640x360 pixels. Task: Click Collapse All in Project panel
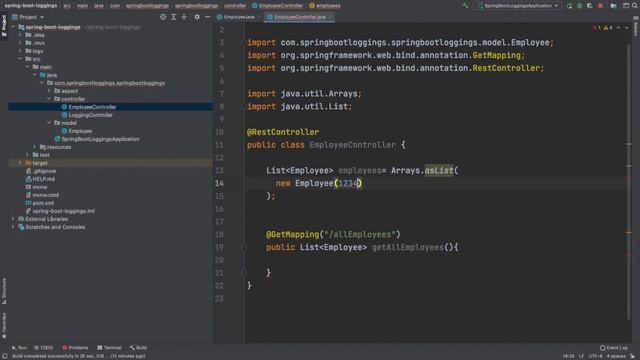pos(184,17)
